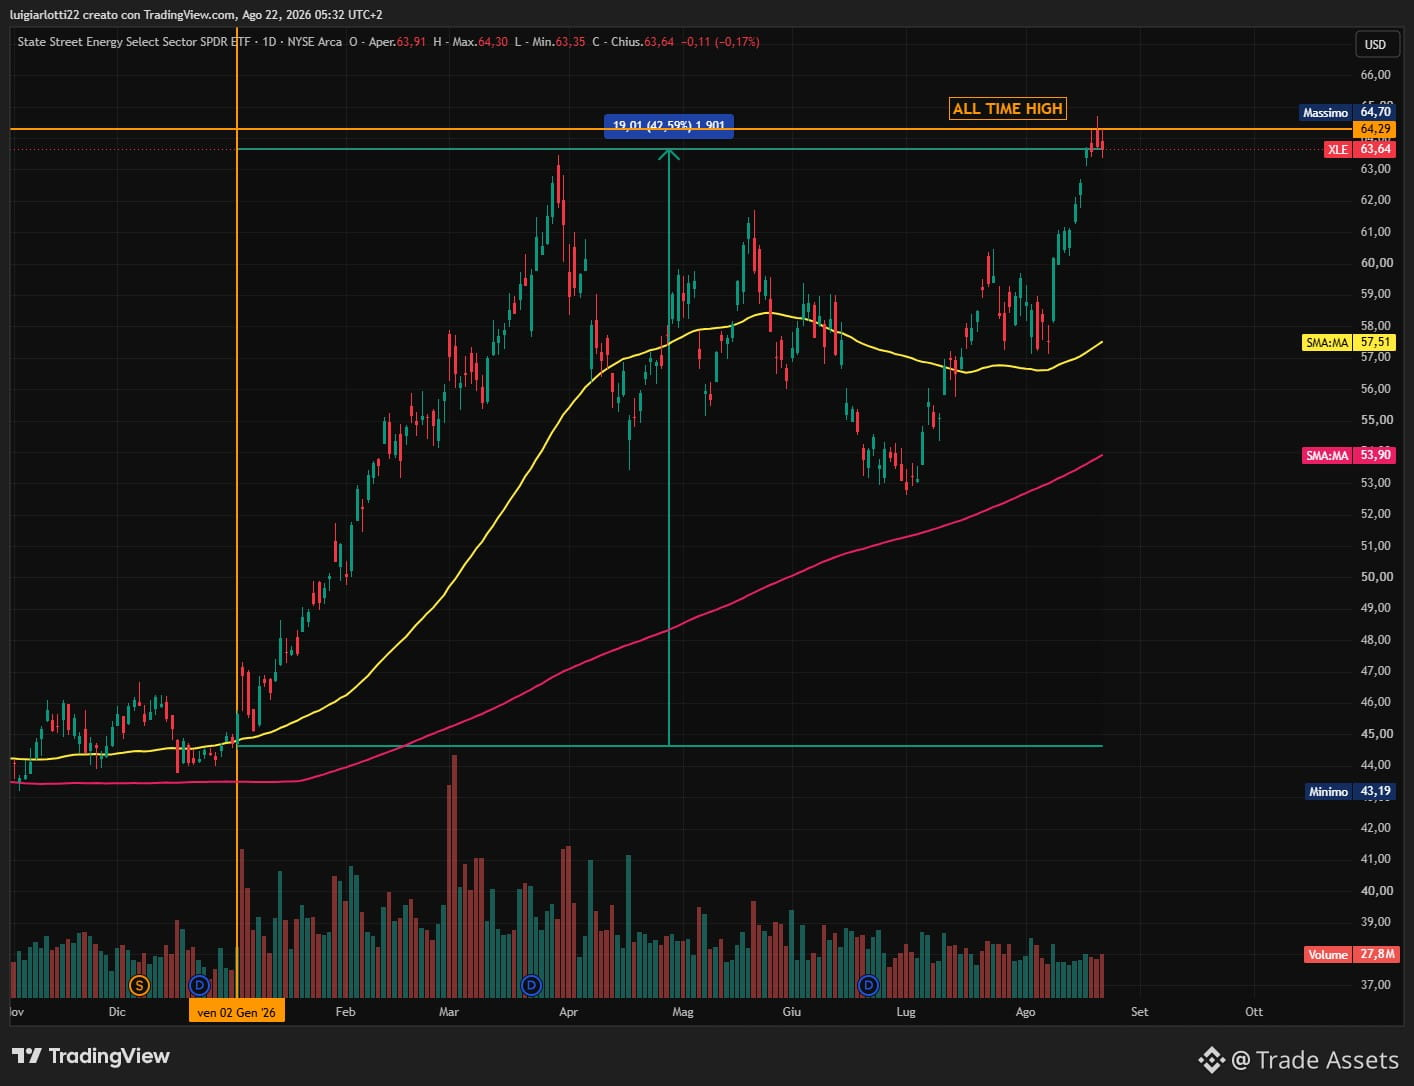Image resolution: width=1414 pixels, height=1086 pixels.
Task: Click the Lug month label on time axis
Action: pyautogui.click(x=906, y=1012)
